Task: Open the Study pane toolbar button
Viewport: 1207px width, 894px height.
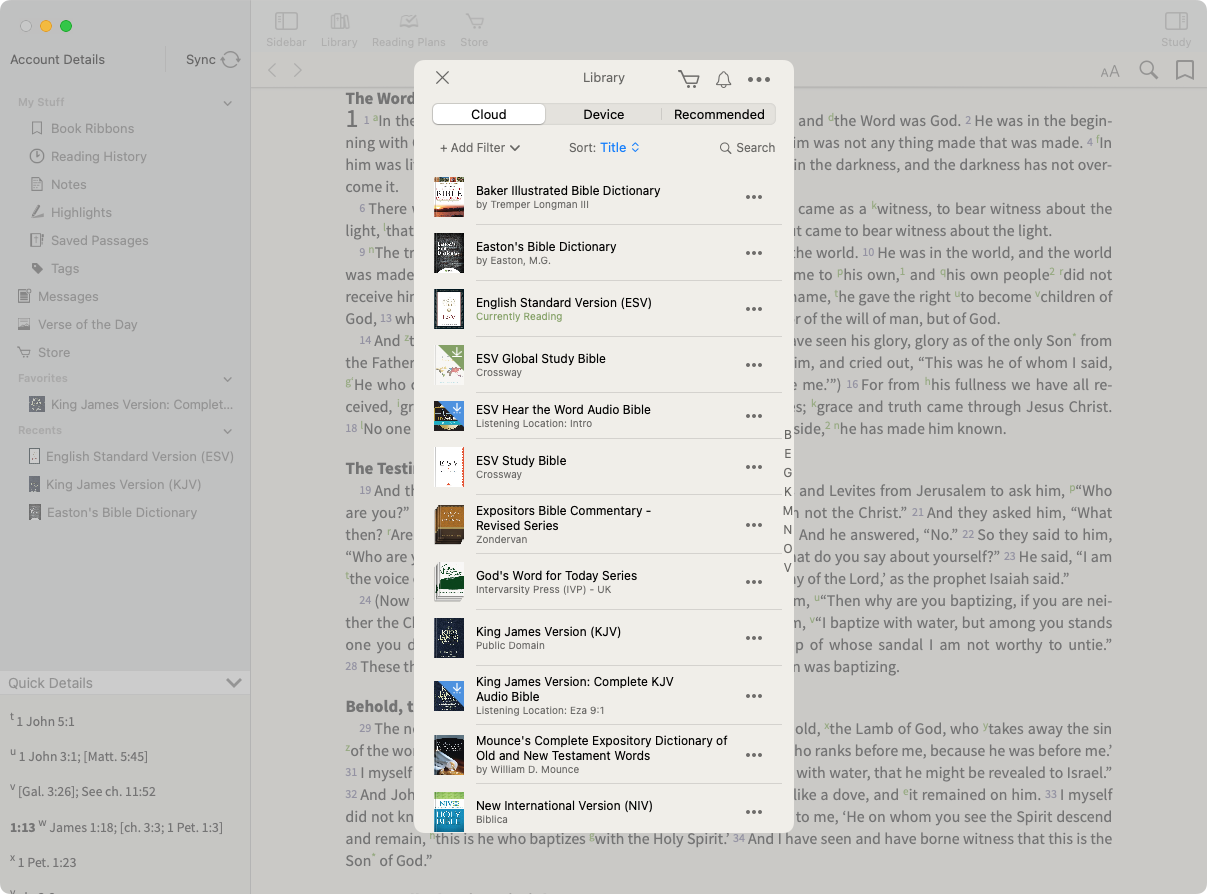Action: [x=1176, y=29]
